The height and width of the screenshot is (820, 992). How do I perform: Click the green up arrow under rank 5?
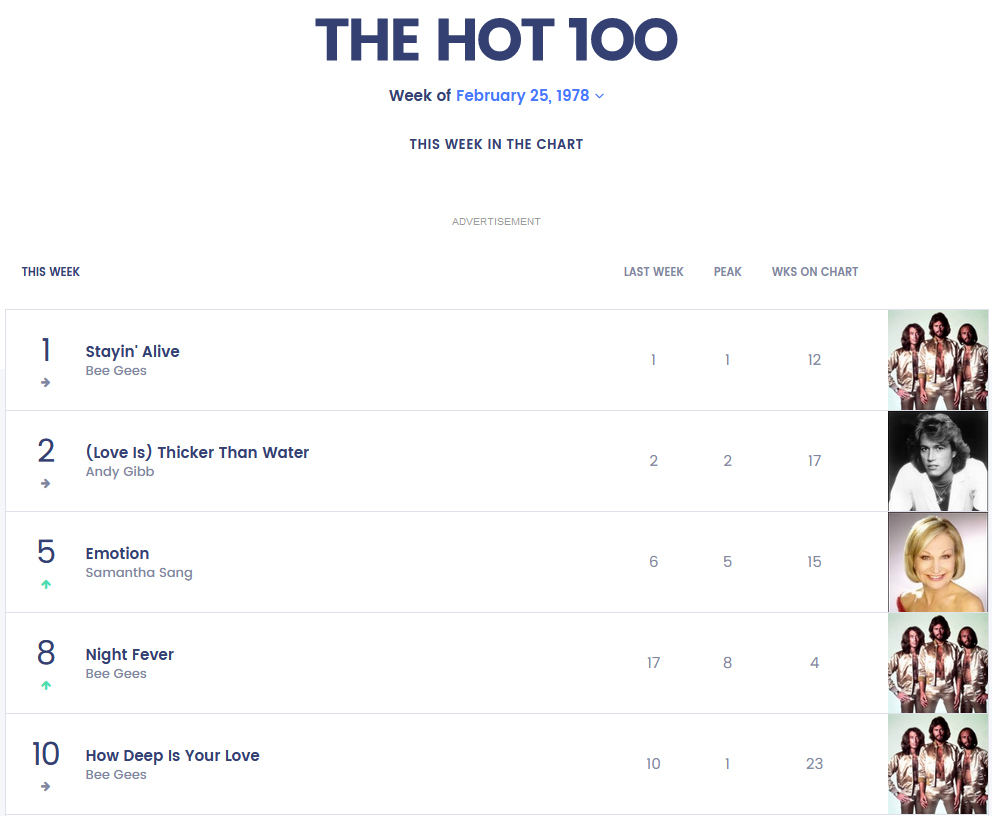tap(46, 585)
